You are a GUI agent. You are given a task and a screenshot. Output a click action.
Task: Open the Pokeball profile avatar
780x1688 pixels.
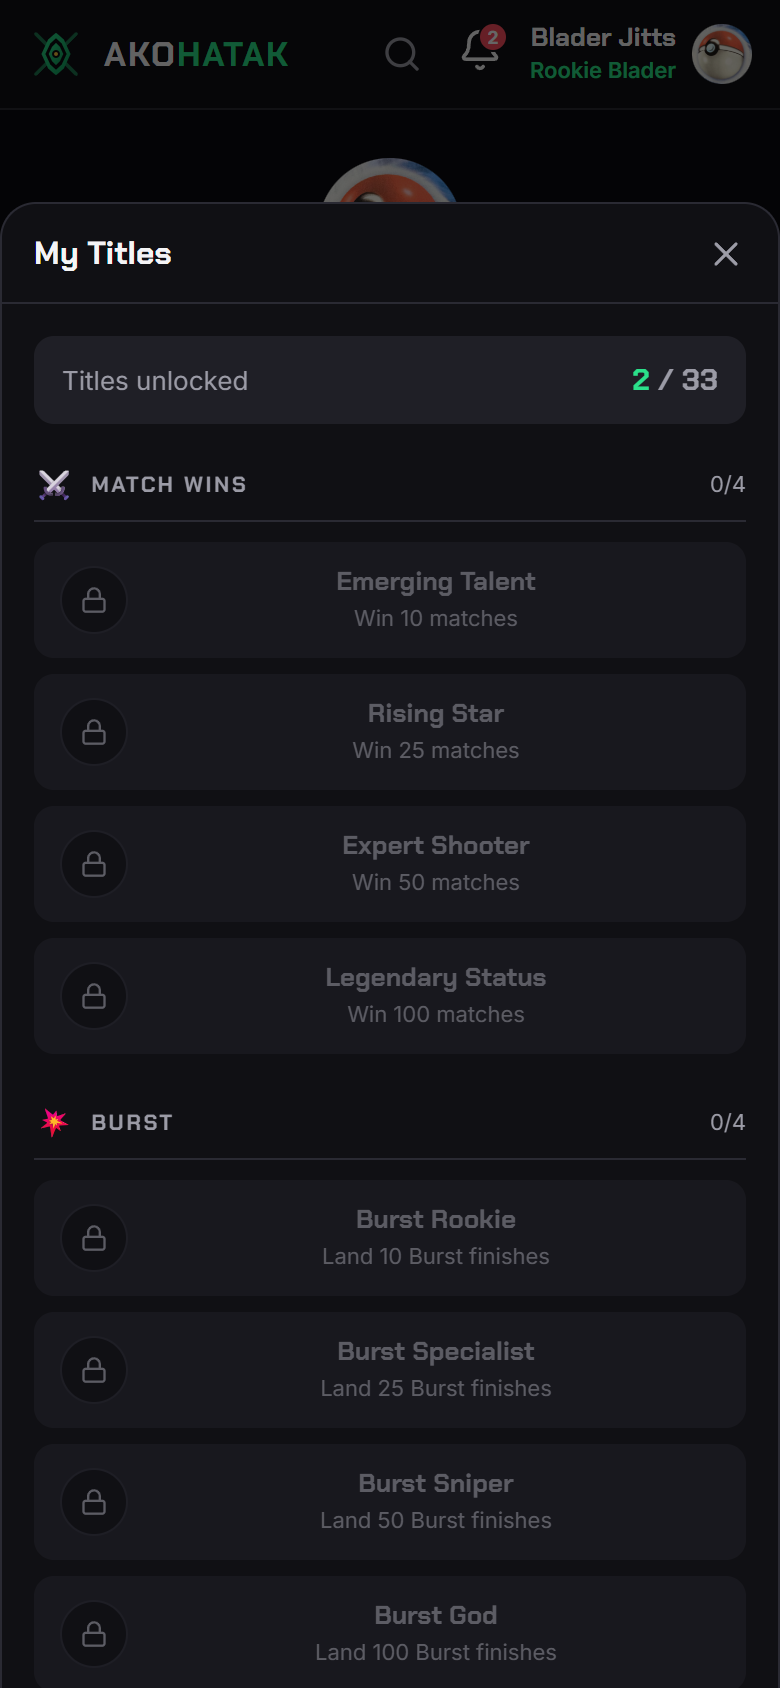tap(722, 54)
